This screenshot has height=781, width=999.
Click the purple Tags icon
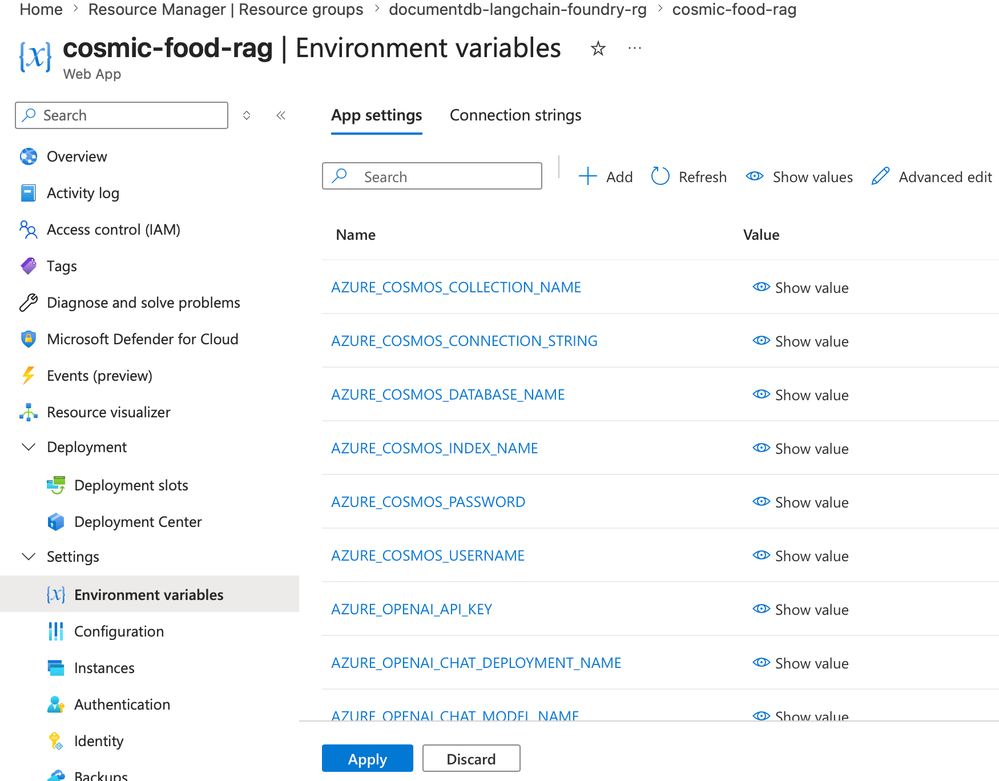point(28,266)
